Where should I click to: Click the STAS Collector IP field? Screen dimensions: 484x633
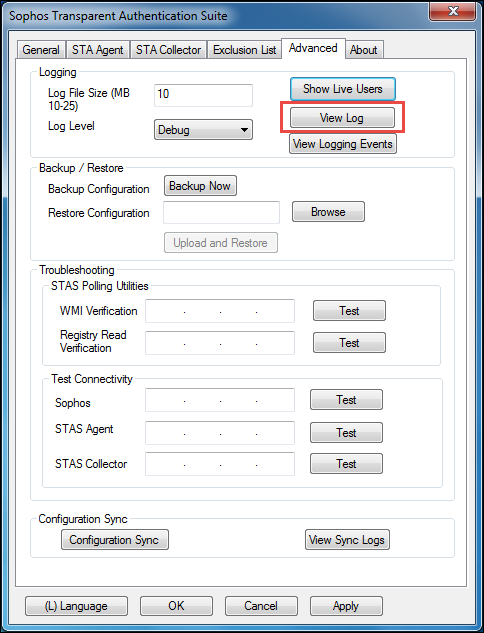pyautogui.click(x=220, y=463)
